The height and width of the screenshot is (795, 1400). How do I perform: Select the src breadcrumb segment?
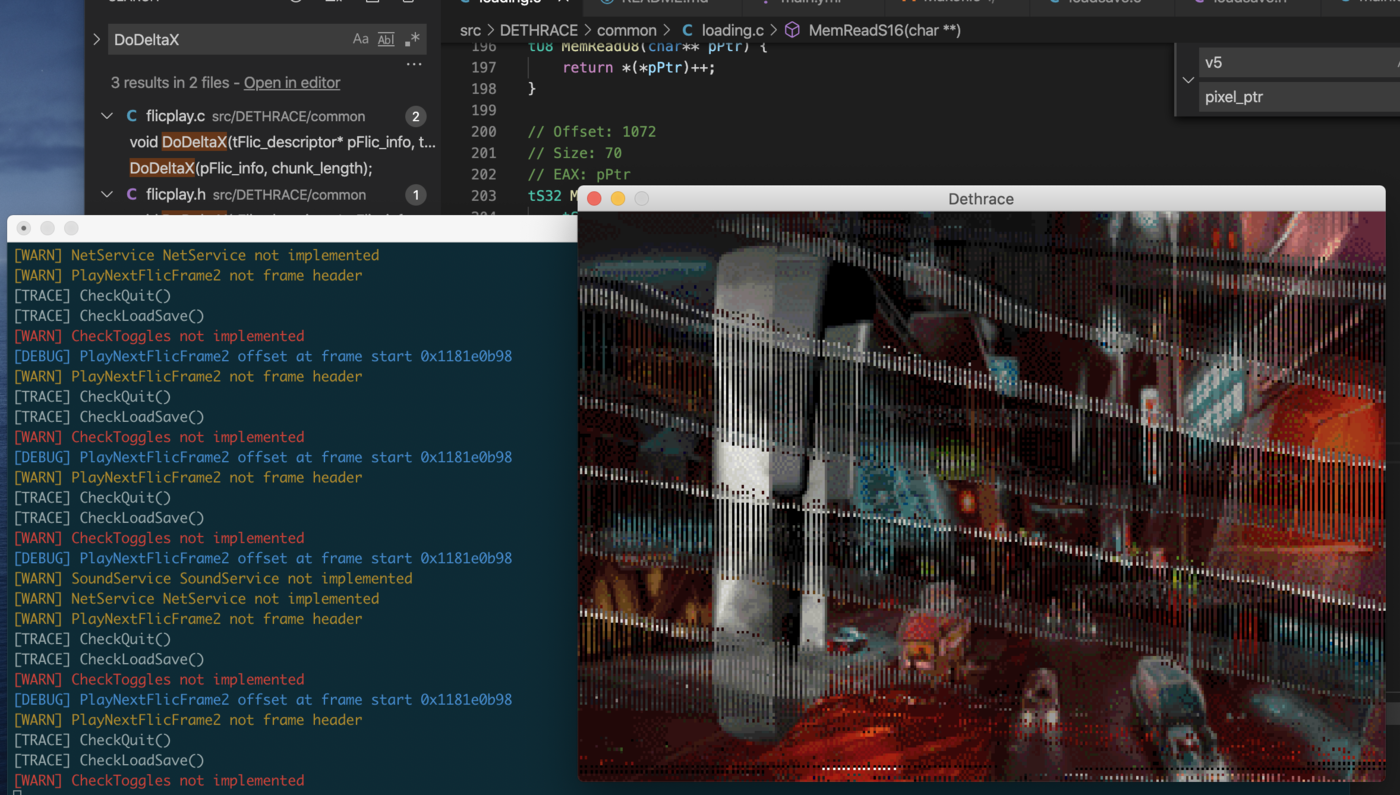470,31
